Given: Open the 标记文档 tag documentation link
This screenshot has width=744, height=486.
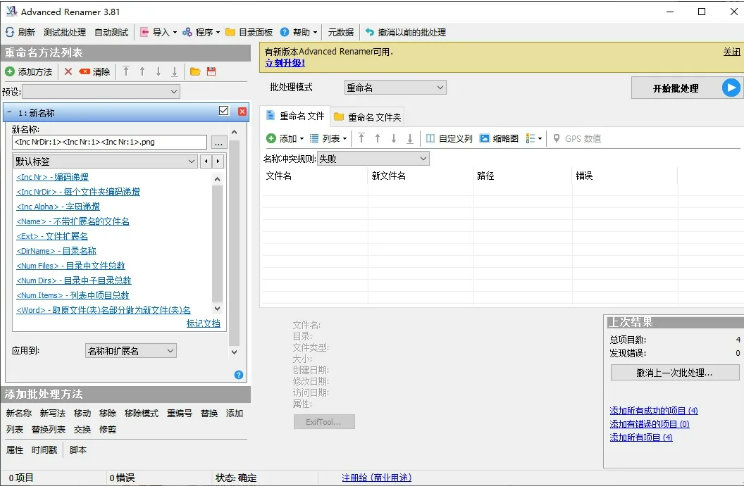Looking at the screenshot, I should coord(203,323).
